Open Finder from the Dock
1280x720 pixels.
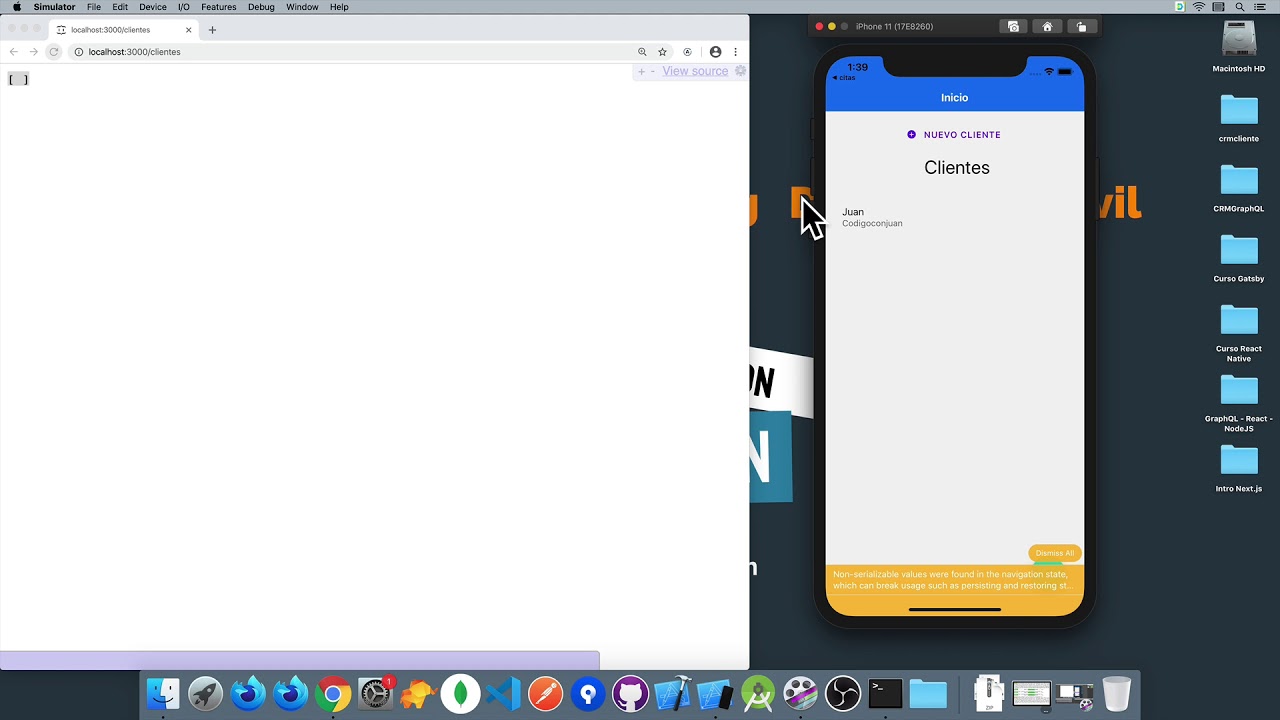tap(163, 693)
